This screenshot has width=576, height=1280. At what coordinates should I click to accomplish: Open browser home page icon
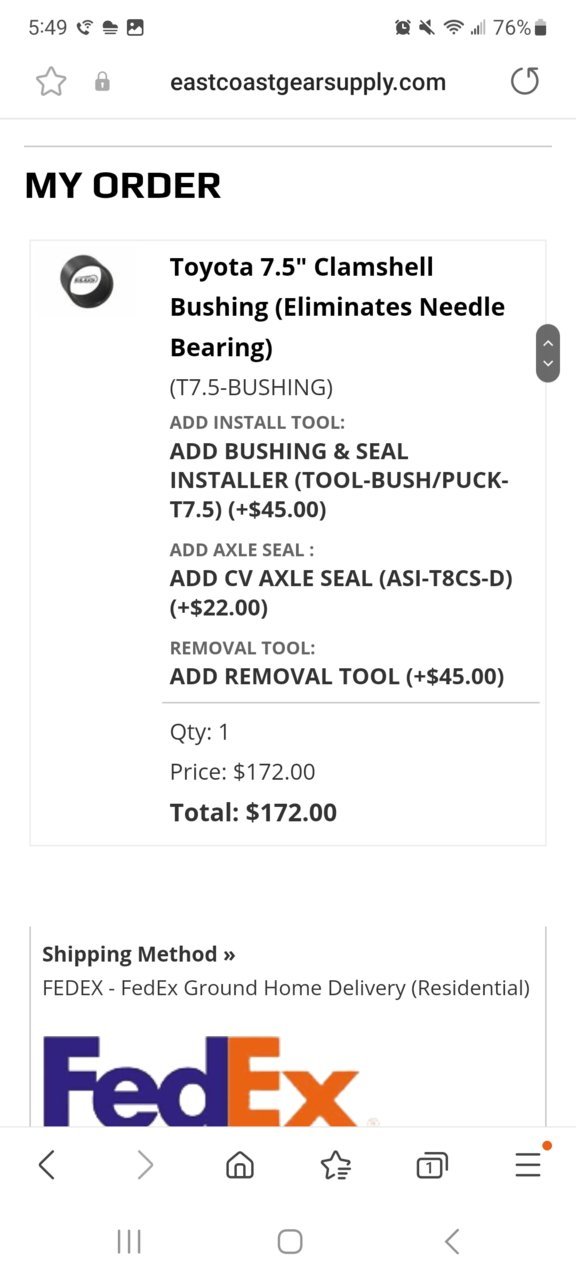pyautogui.click(x=240, y=1165)
